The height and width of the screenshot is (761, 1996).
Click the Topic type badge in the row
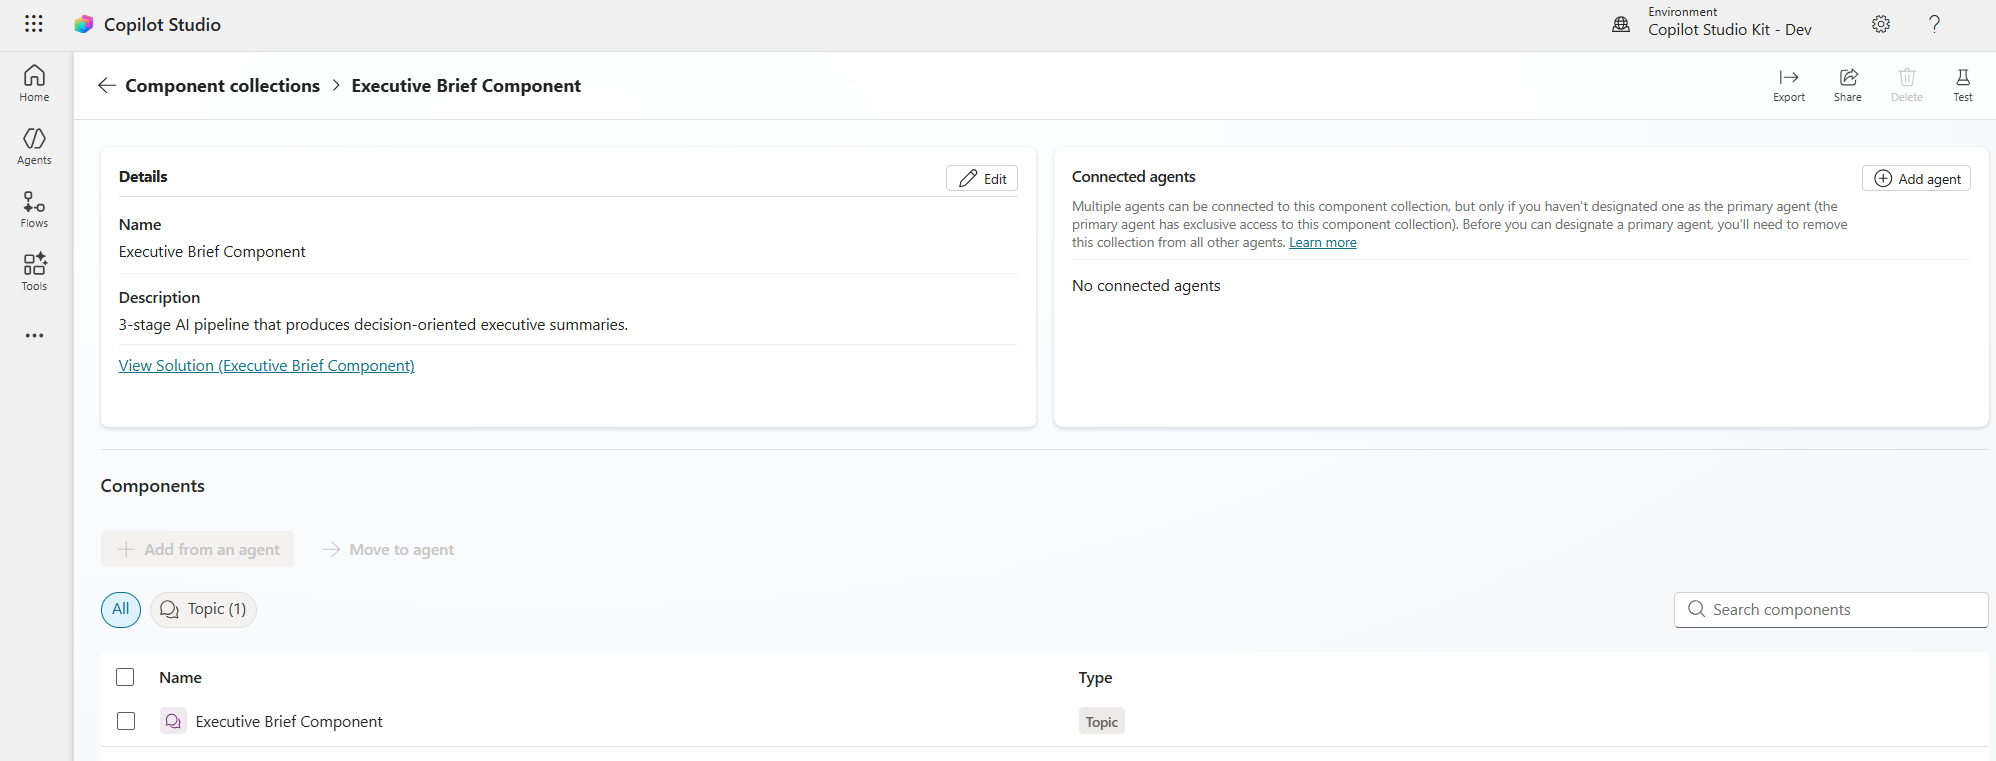point(1102,721)
